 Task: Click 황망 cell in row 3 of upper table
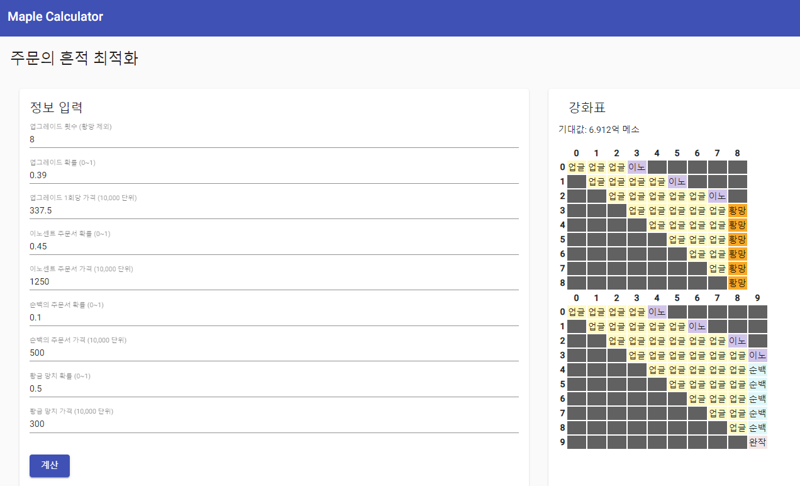coord(737,211)
